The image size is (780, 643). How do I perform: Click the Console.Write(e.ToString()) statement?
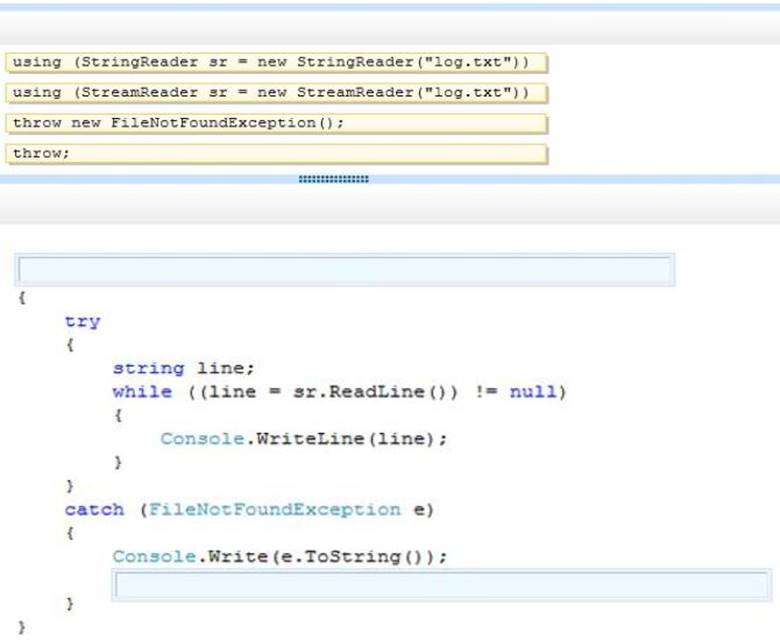(x=280, y=556)
